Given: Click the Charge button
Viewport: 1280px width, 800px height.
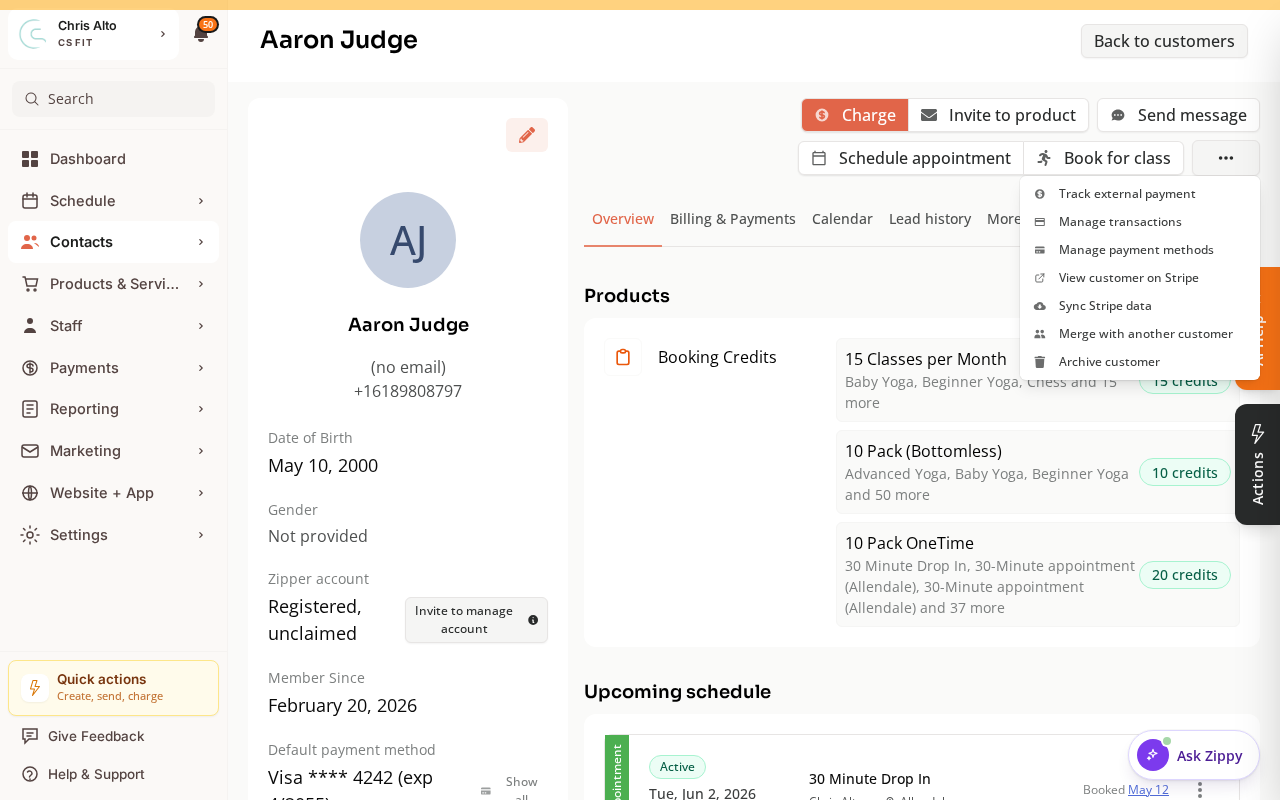Looking at the screenshot, I should [x=855, y=115].
